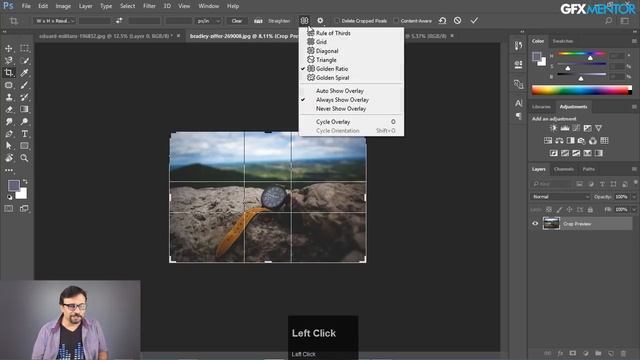
Task: Open the crop settings gear icon
Action: point(320,20)
